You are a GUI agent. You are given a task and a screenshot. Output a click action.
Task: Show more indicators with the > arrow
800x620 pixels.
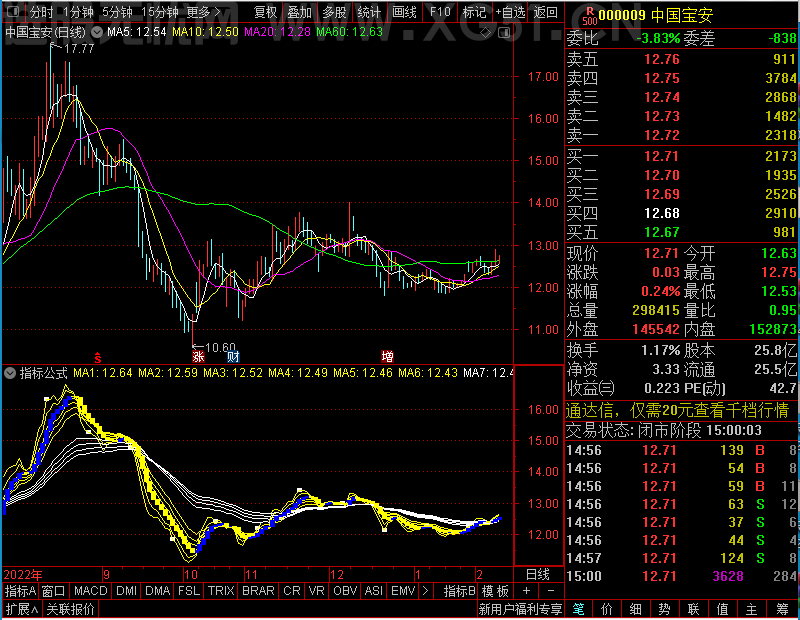click(426, 591)
